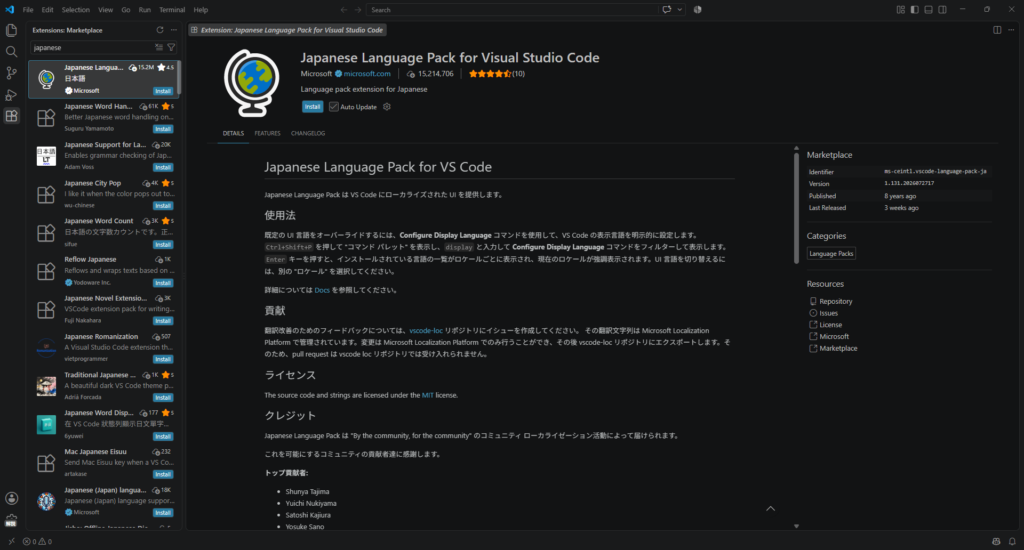Viewport: 1024px width, 550px height.
Task: Open the chat icon in title bar
Action: click(667, 10)
